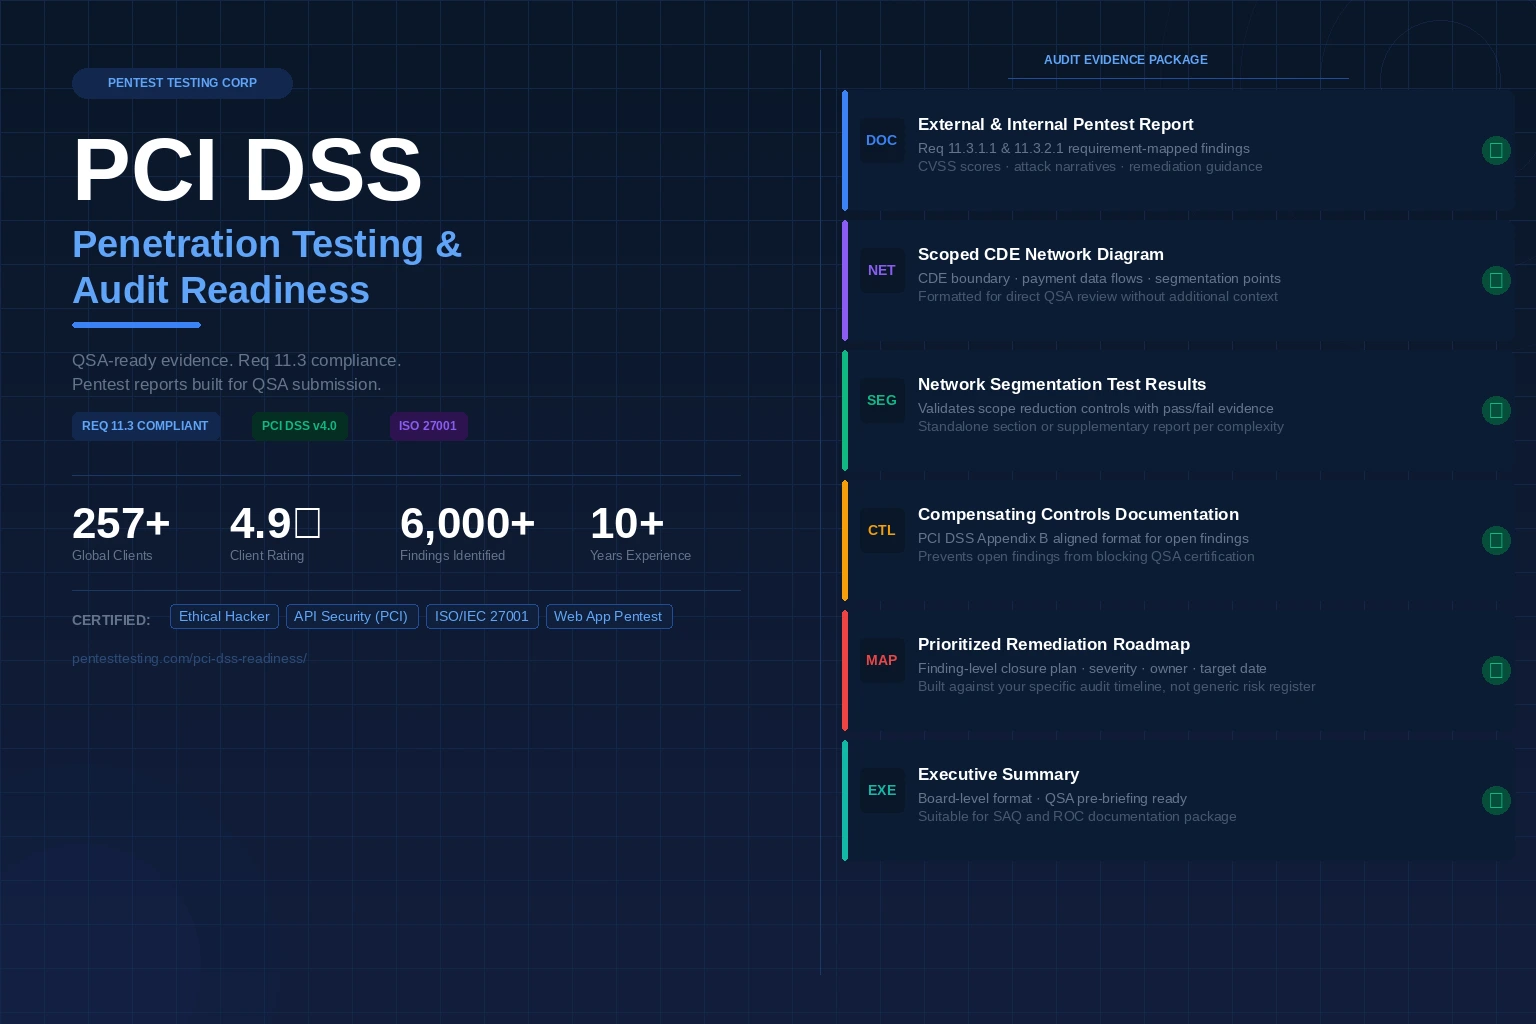The height and width of the screenshot is (1024, 1536).
Task: Open the pentesttesting.com/pci-dss-readiness/ link
Action: pyautogui.click(x=189, y=658)
